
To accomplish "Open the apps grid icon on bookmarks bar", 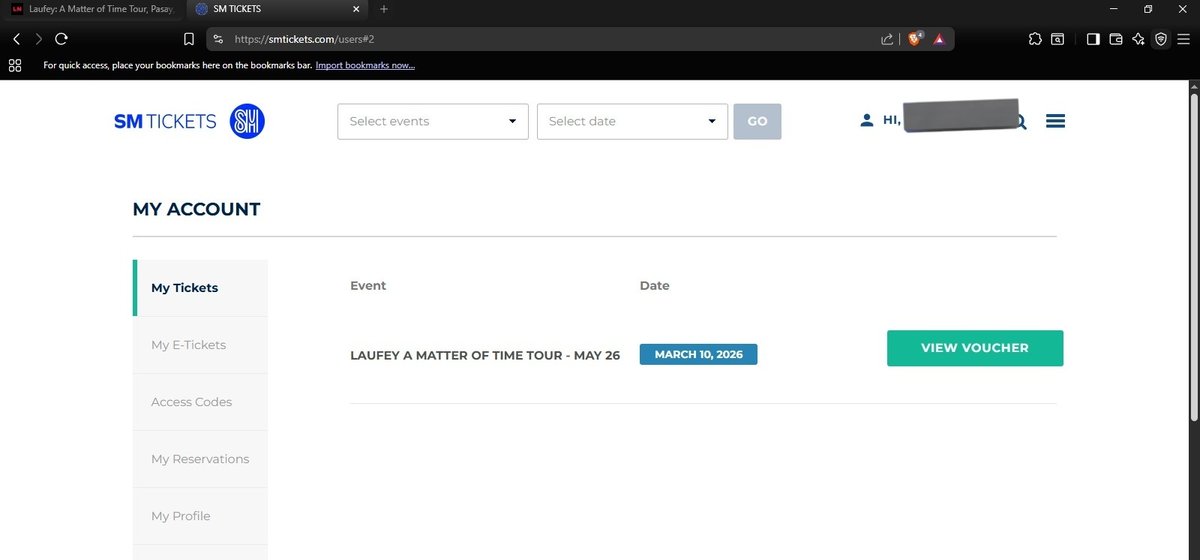I will click(x=15, y=65).
